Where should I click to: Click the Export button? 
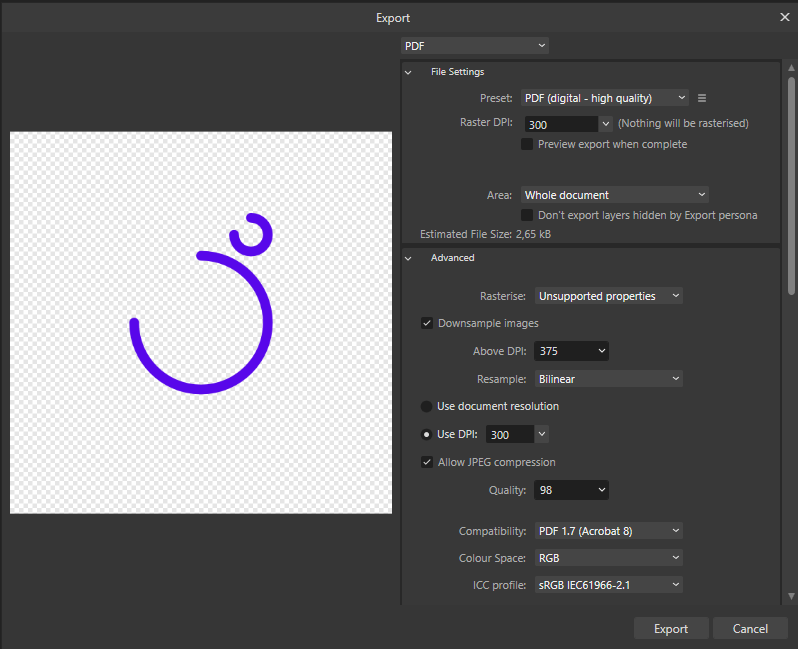[x=671, y=629]
